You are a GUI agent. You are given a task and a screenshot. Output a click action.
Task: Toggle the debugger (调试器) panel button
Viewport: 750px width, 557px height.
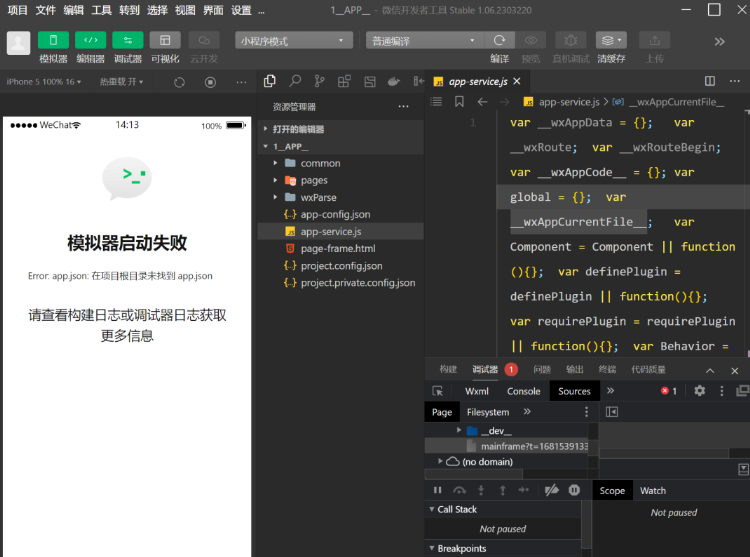(128, 40)
